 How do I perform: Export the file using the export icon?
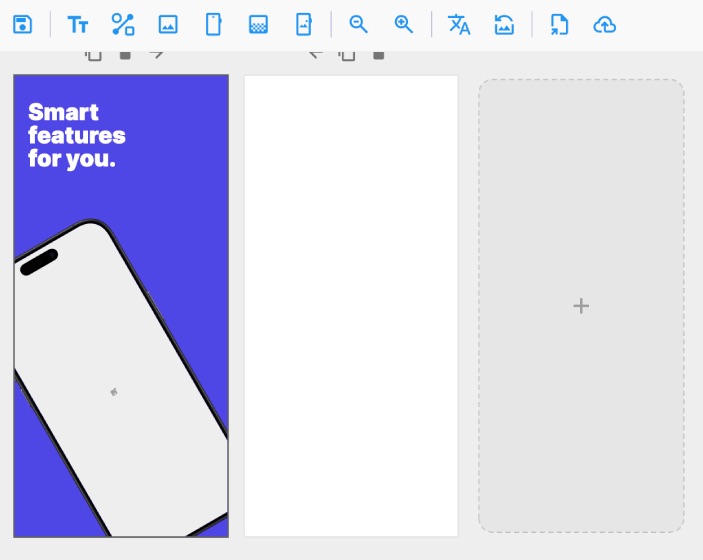tap(559, 24)
